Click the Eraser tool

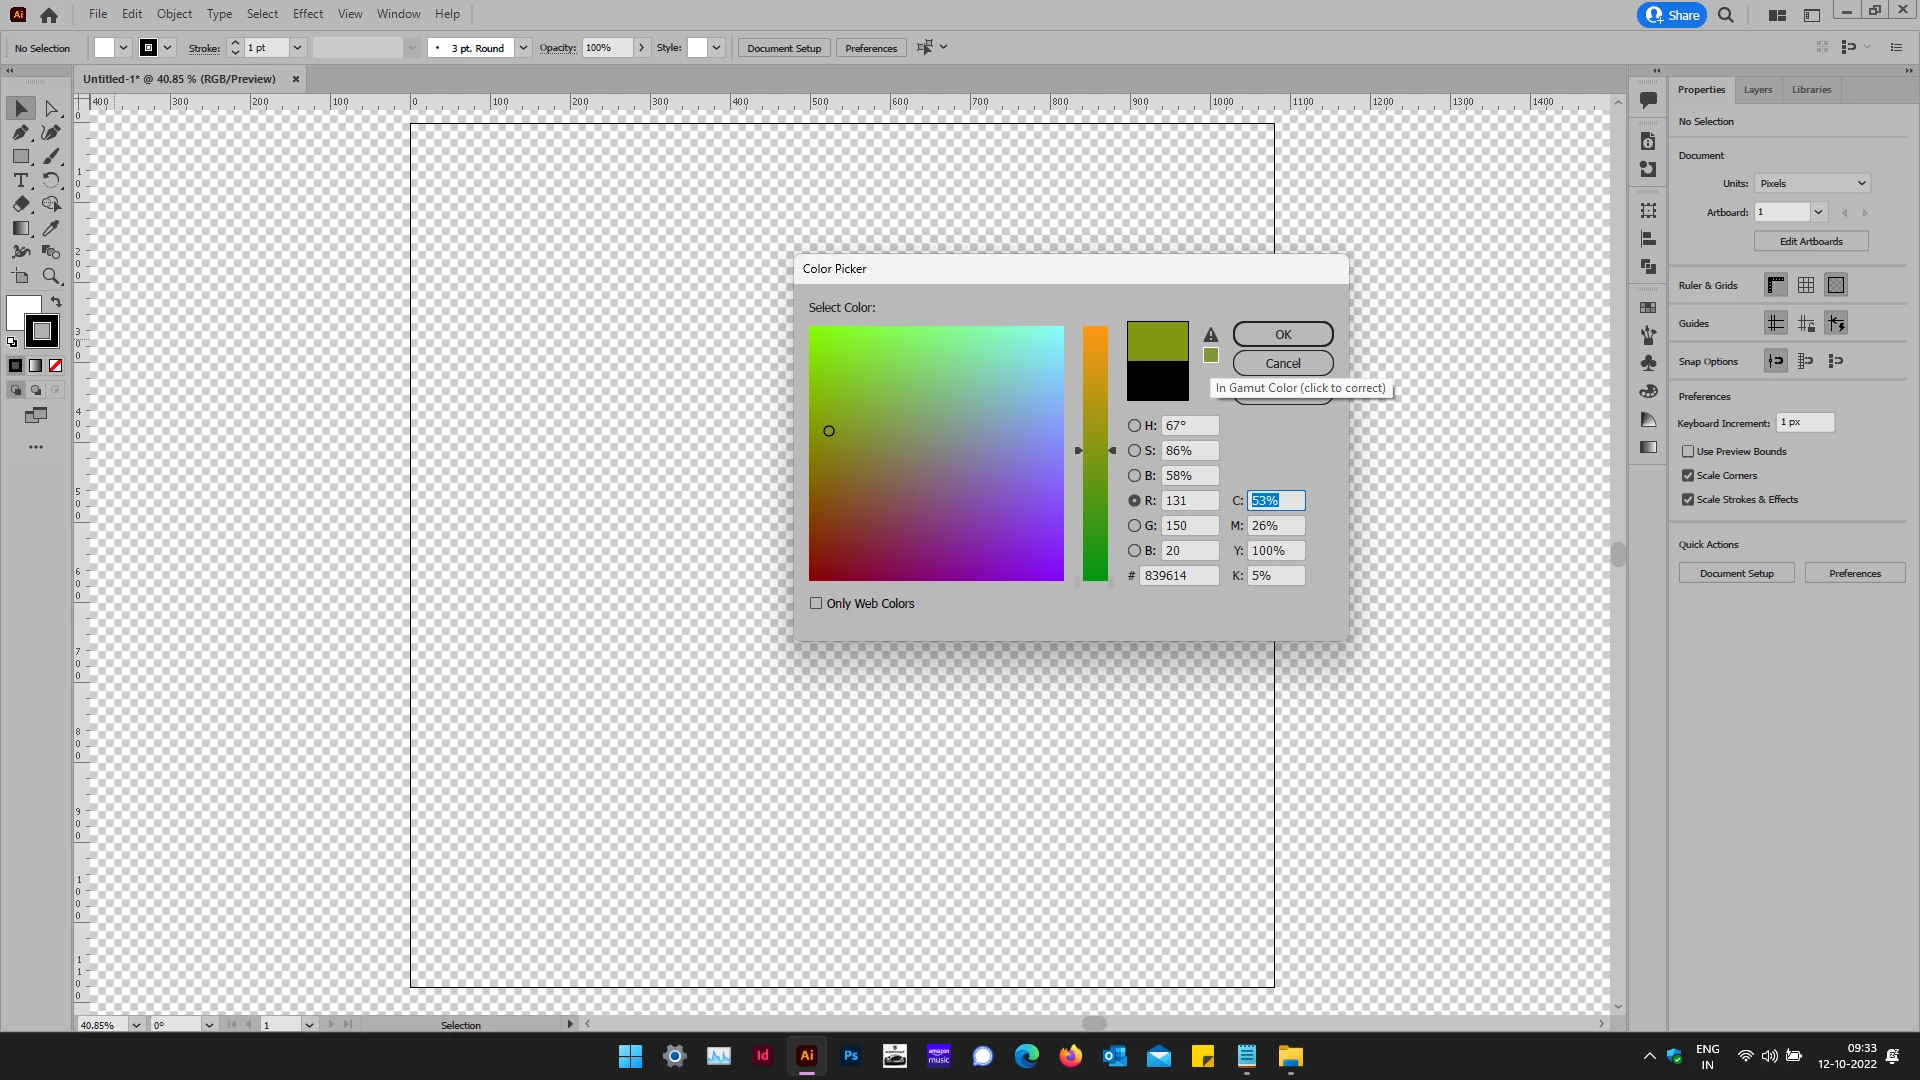(x=20, y=204)
